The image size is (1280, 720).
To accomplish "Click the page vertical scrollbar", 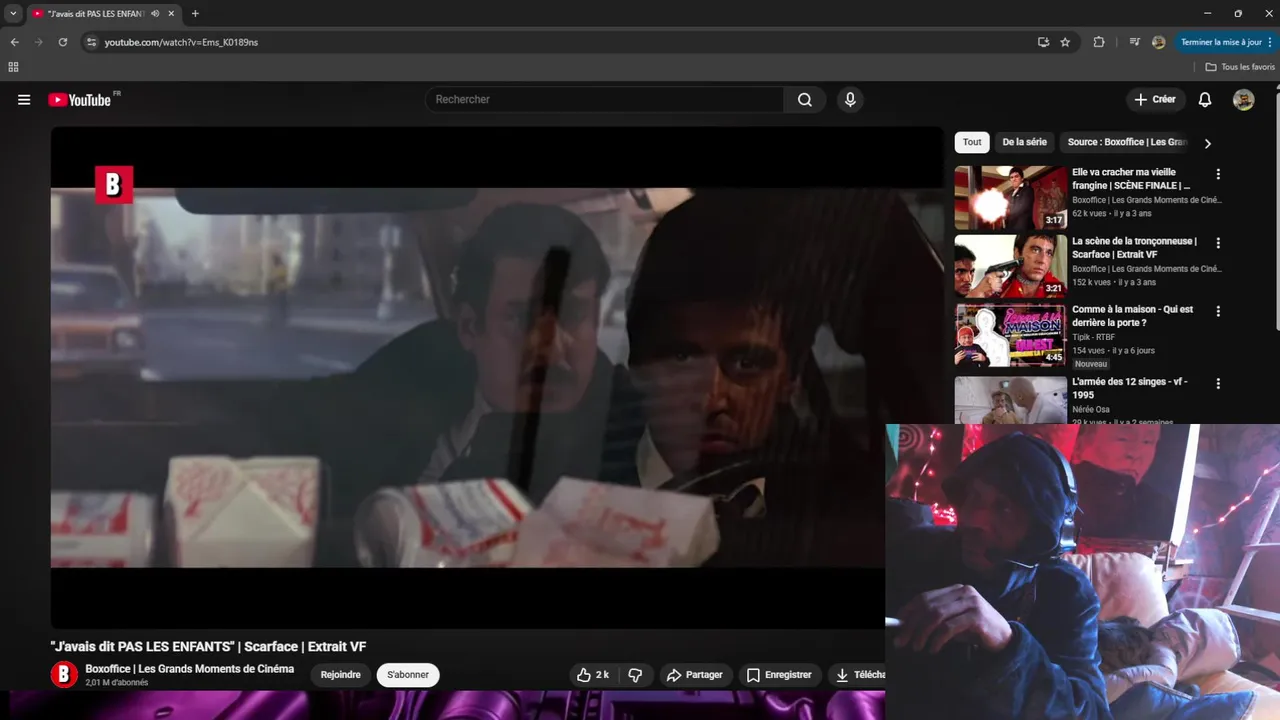I will (1276, 210).
